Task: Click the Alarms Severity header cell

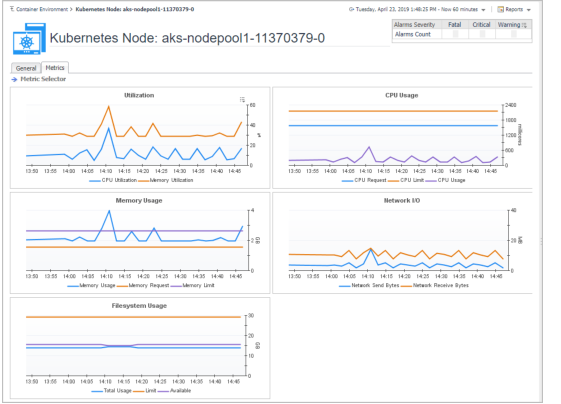Action: 417,25
